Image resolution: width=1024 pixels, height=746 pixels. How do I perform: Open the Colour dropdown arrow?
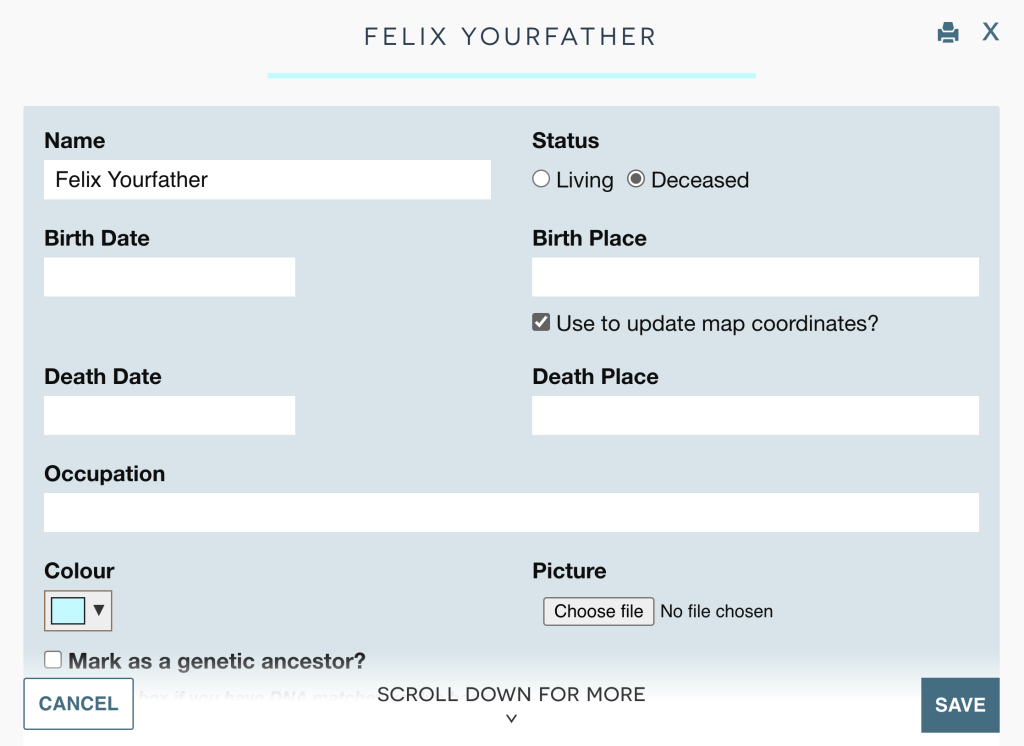(97, 610)
